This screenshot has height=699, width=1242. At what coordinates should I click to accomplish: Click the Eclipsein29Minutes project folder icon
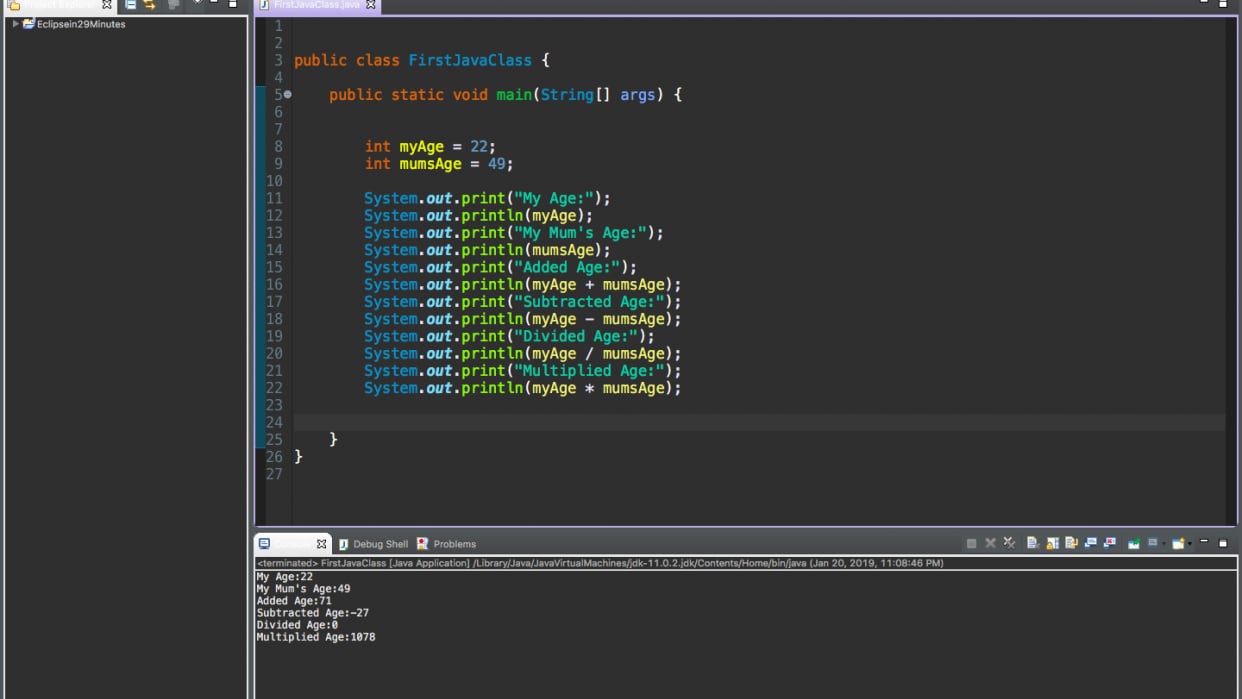[x=29, y=24]
